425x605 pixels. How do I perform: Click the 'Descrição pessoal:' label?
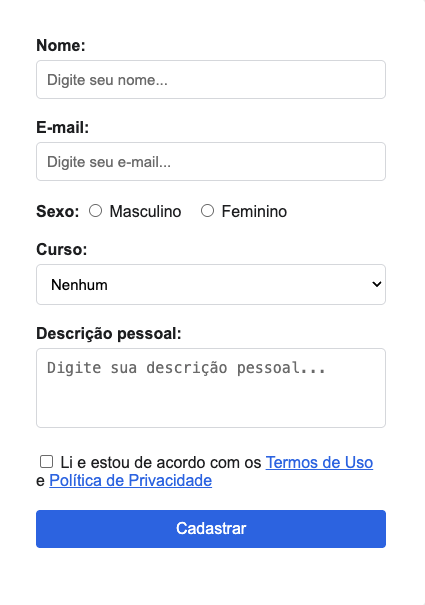(x=109, y=333)
